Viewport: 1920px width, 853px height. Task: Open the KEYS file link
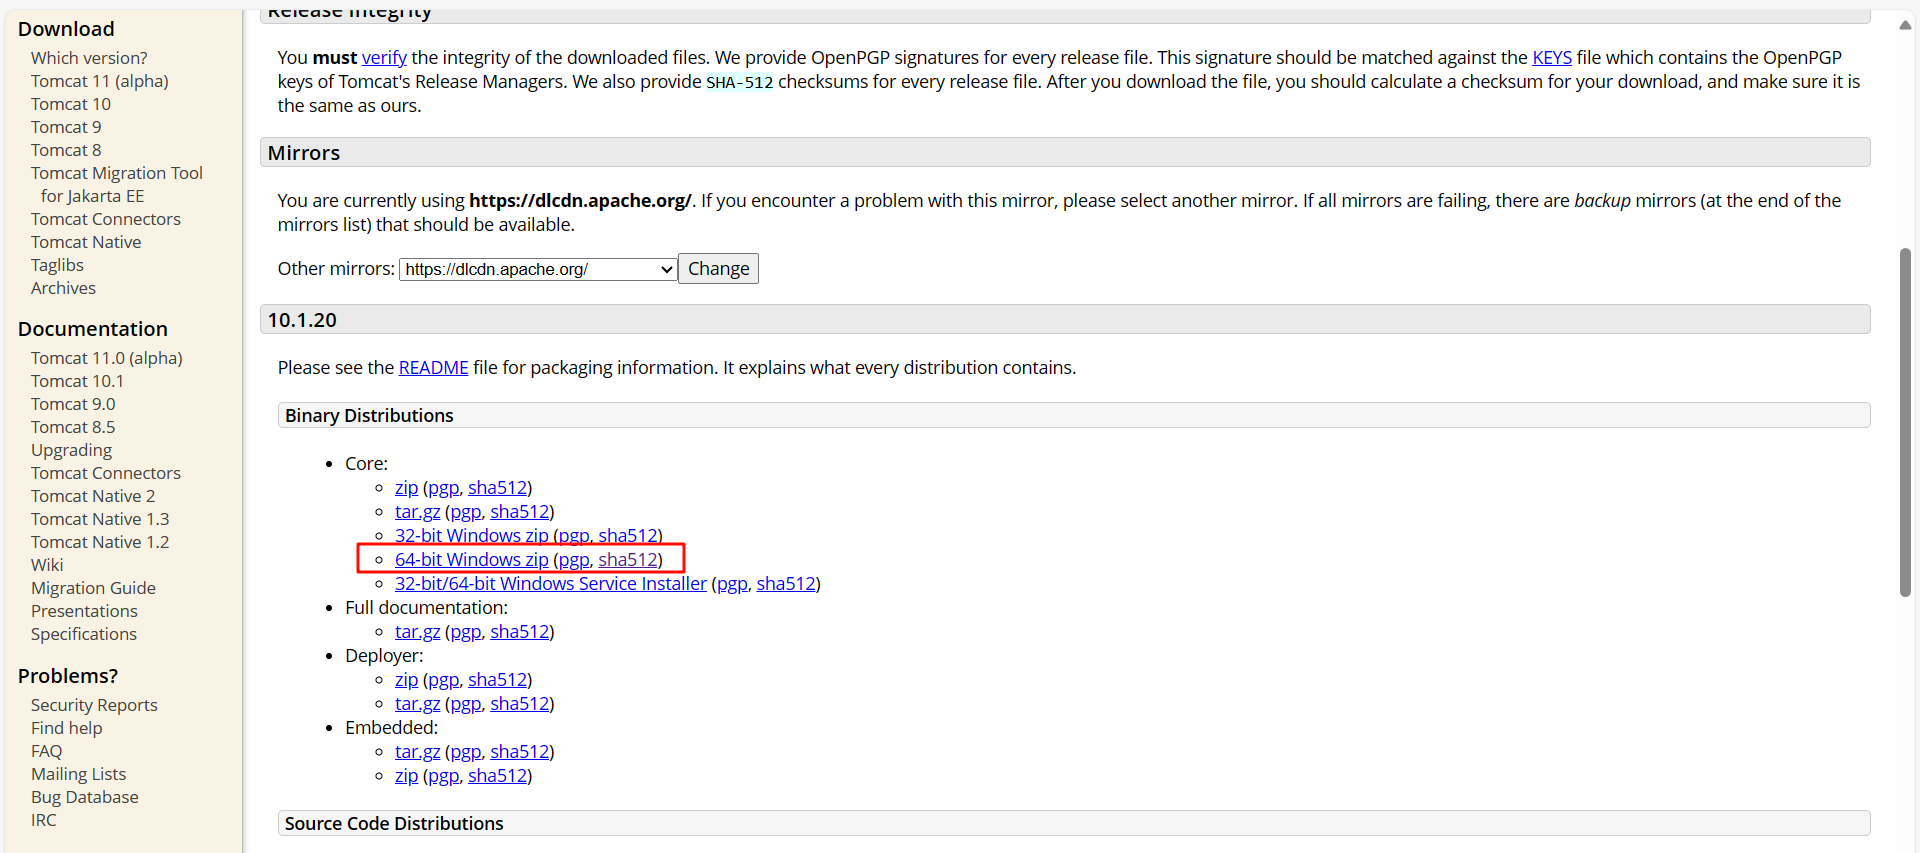(x=1552, y=58)
